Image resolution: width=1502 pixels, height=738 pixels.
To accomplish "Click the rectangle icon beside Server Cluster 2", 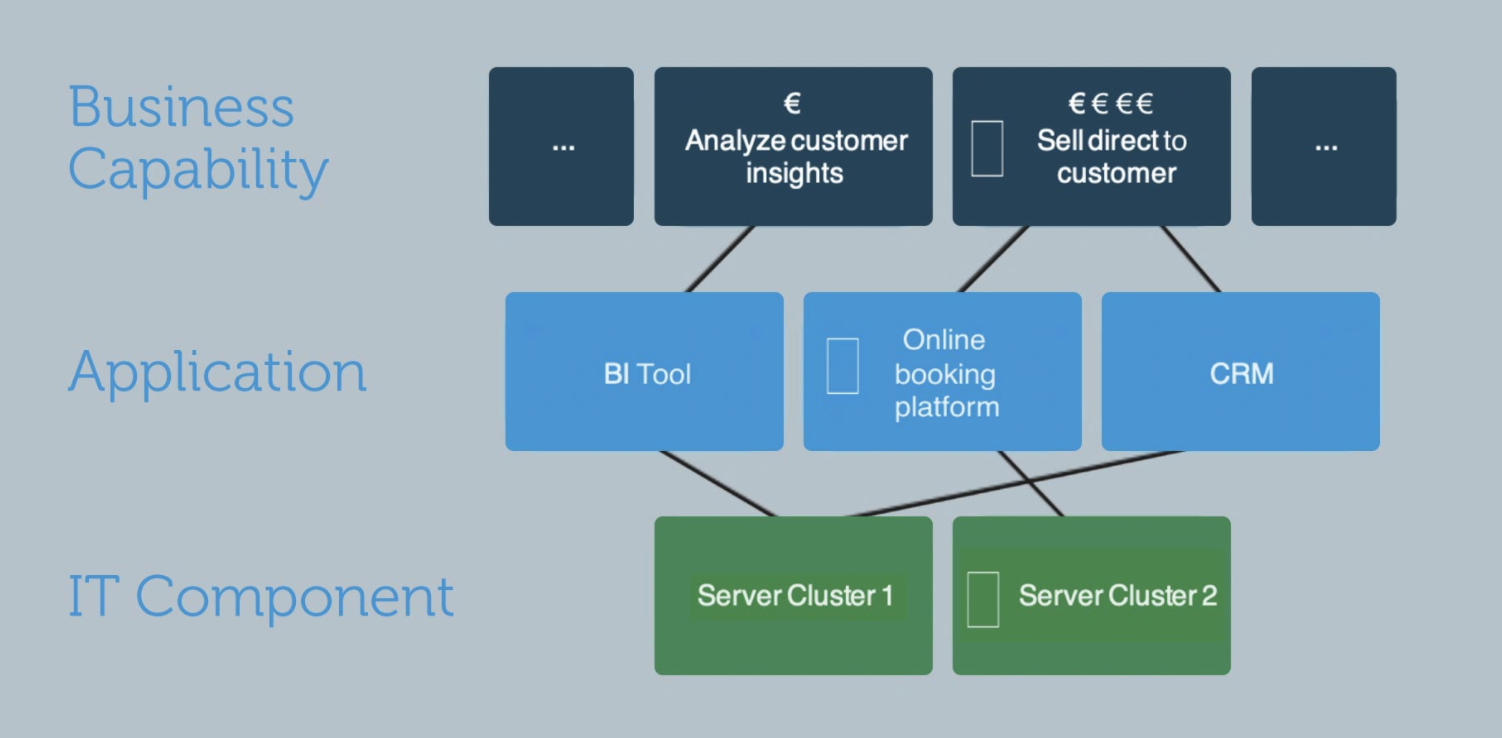I will pyautogui.click(x=983, y=598).
